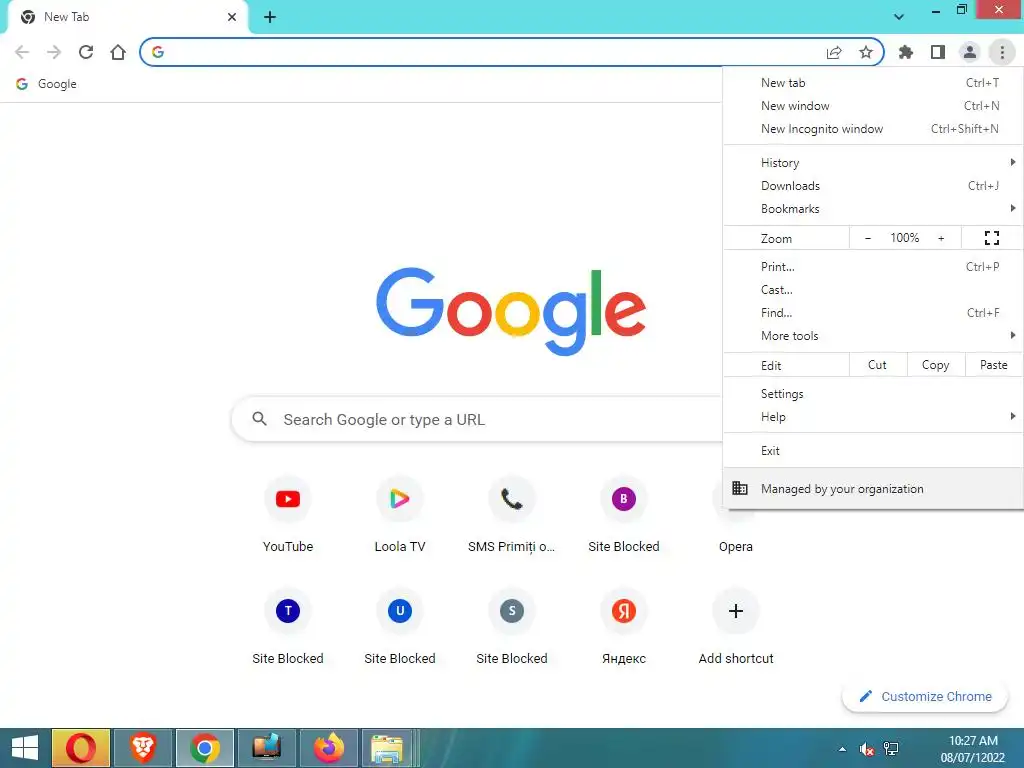Open the Home page icon
Screen dimensions: 1024x768
[118, 52]
